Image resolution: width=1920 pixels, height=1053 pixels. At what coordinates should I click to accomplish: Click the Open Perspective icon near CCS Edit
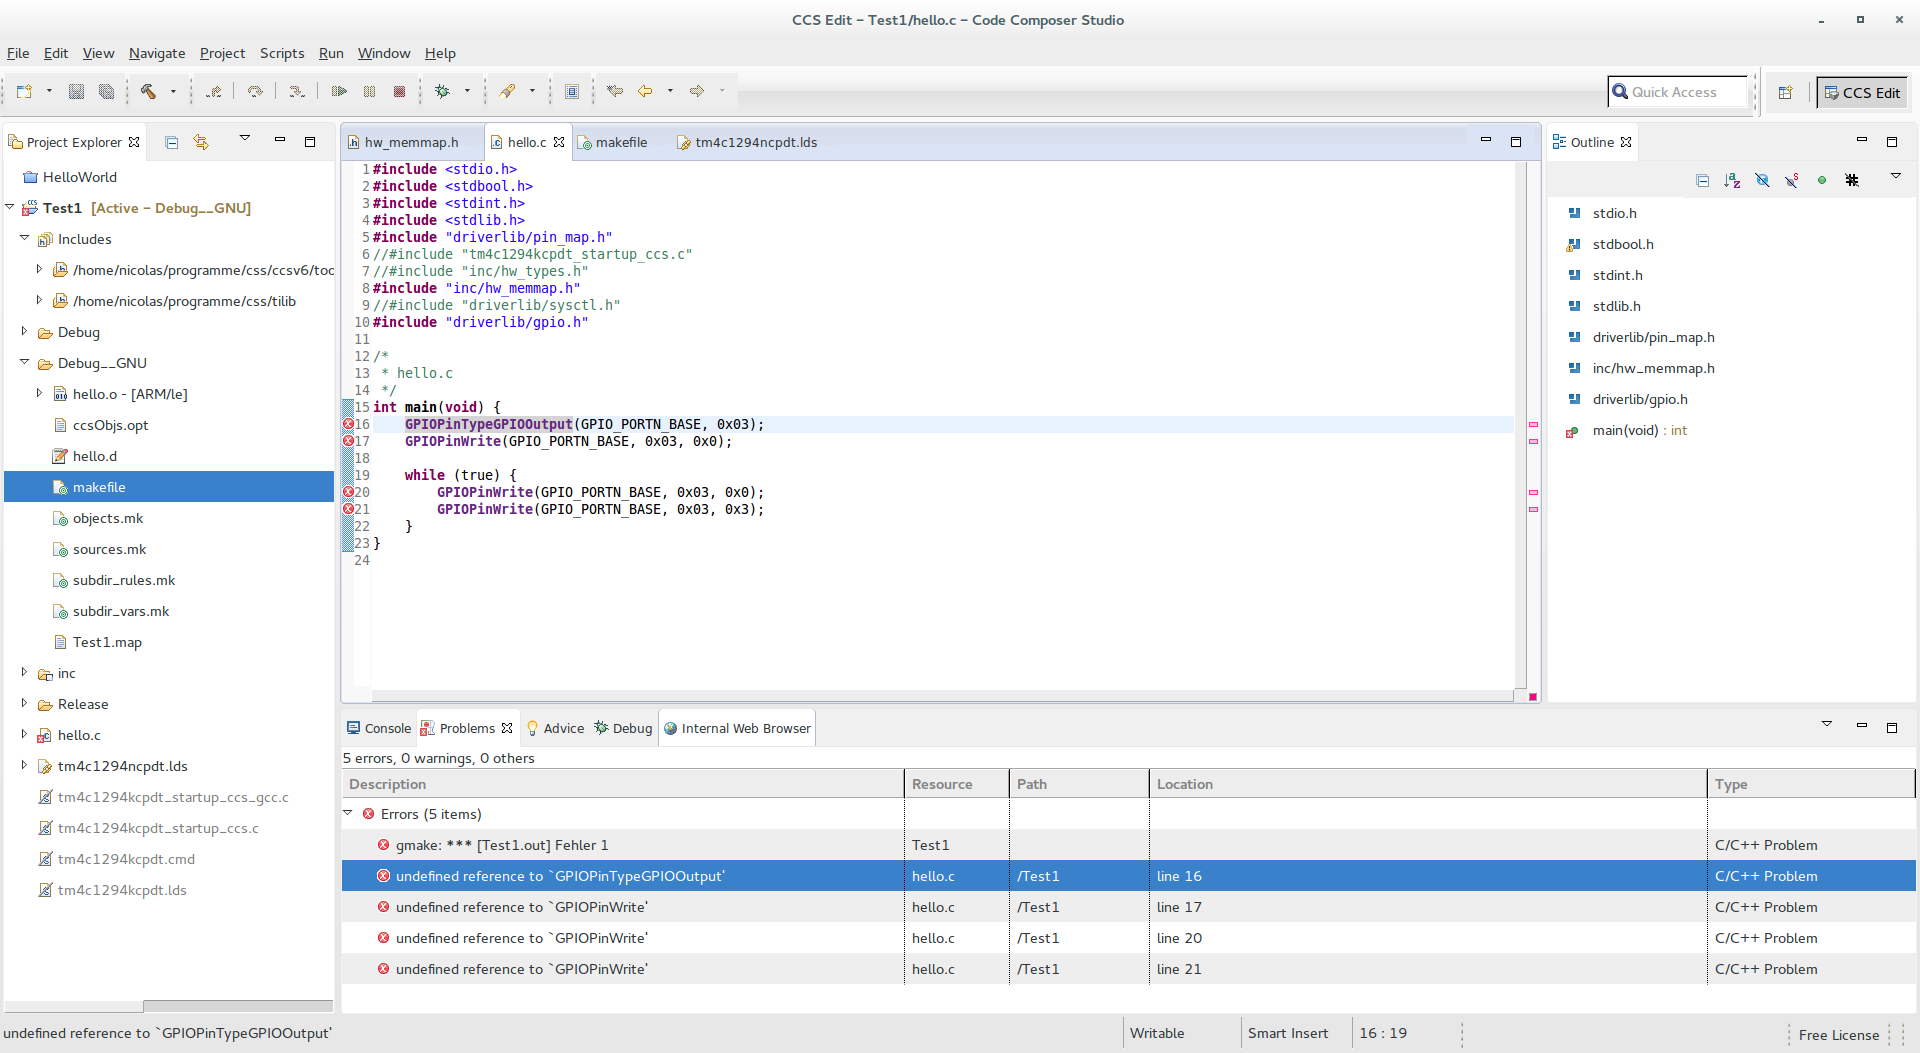click(x=1787, y=92)
